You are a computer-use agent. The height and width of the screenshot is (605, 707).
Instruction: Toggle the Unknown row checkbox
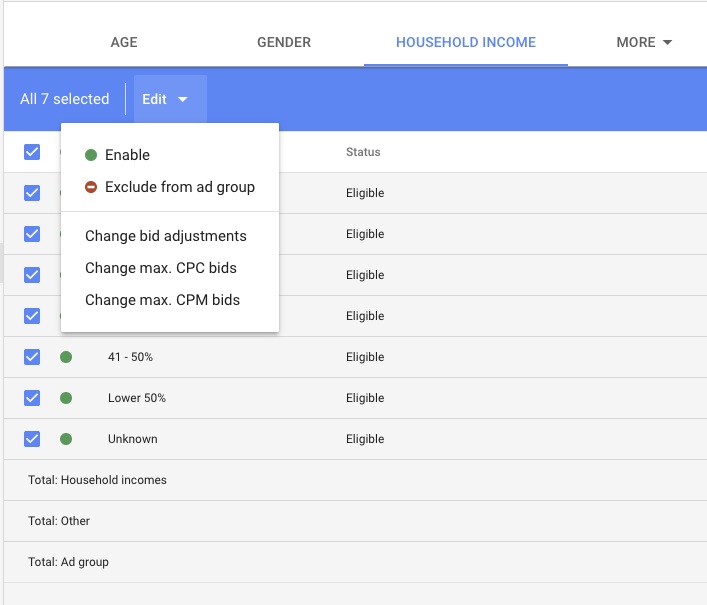(32, 439)
